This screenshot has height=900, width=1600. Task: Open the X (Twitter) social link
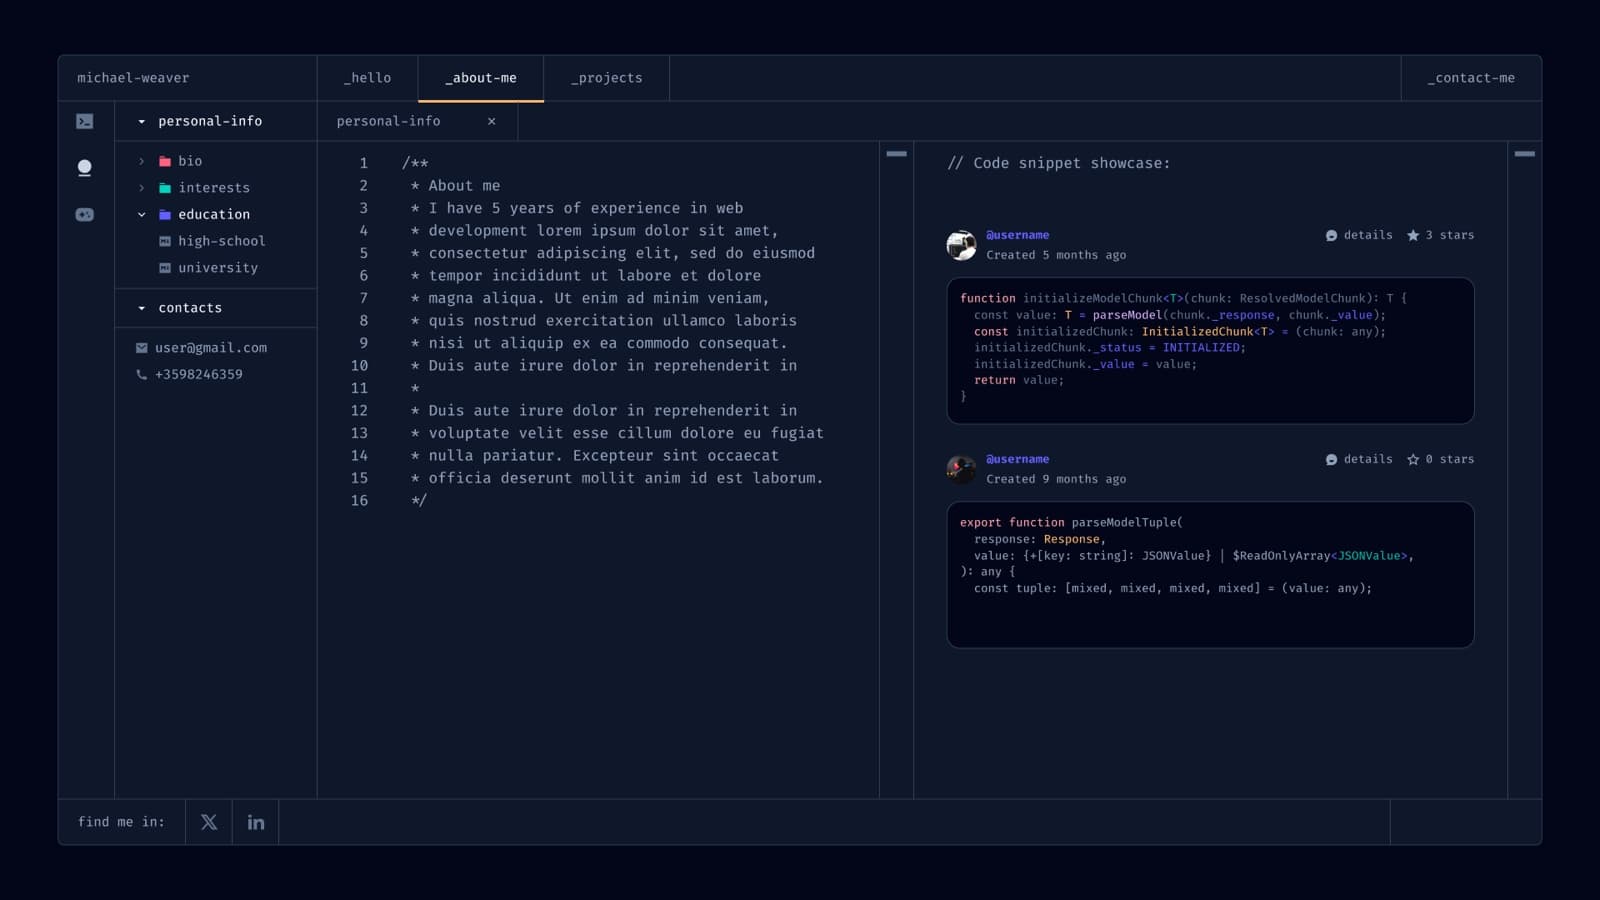[x=209, y=822]
